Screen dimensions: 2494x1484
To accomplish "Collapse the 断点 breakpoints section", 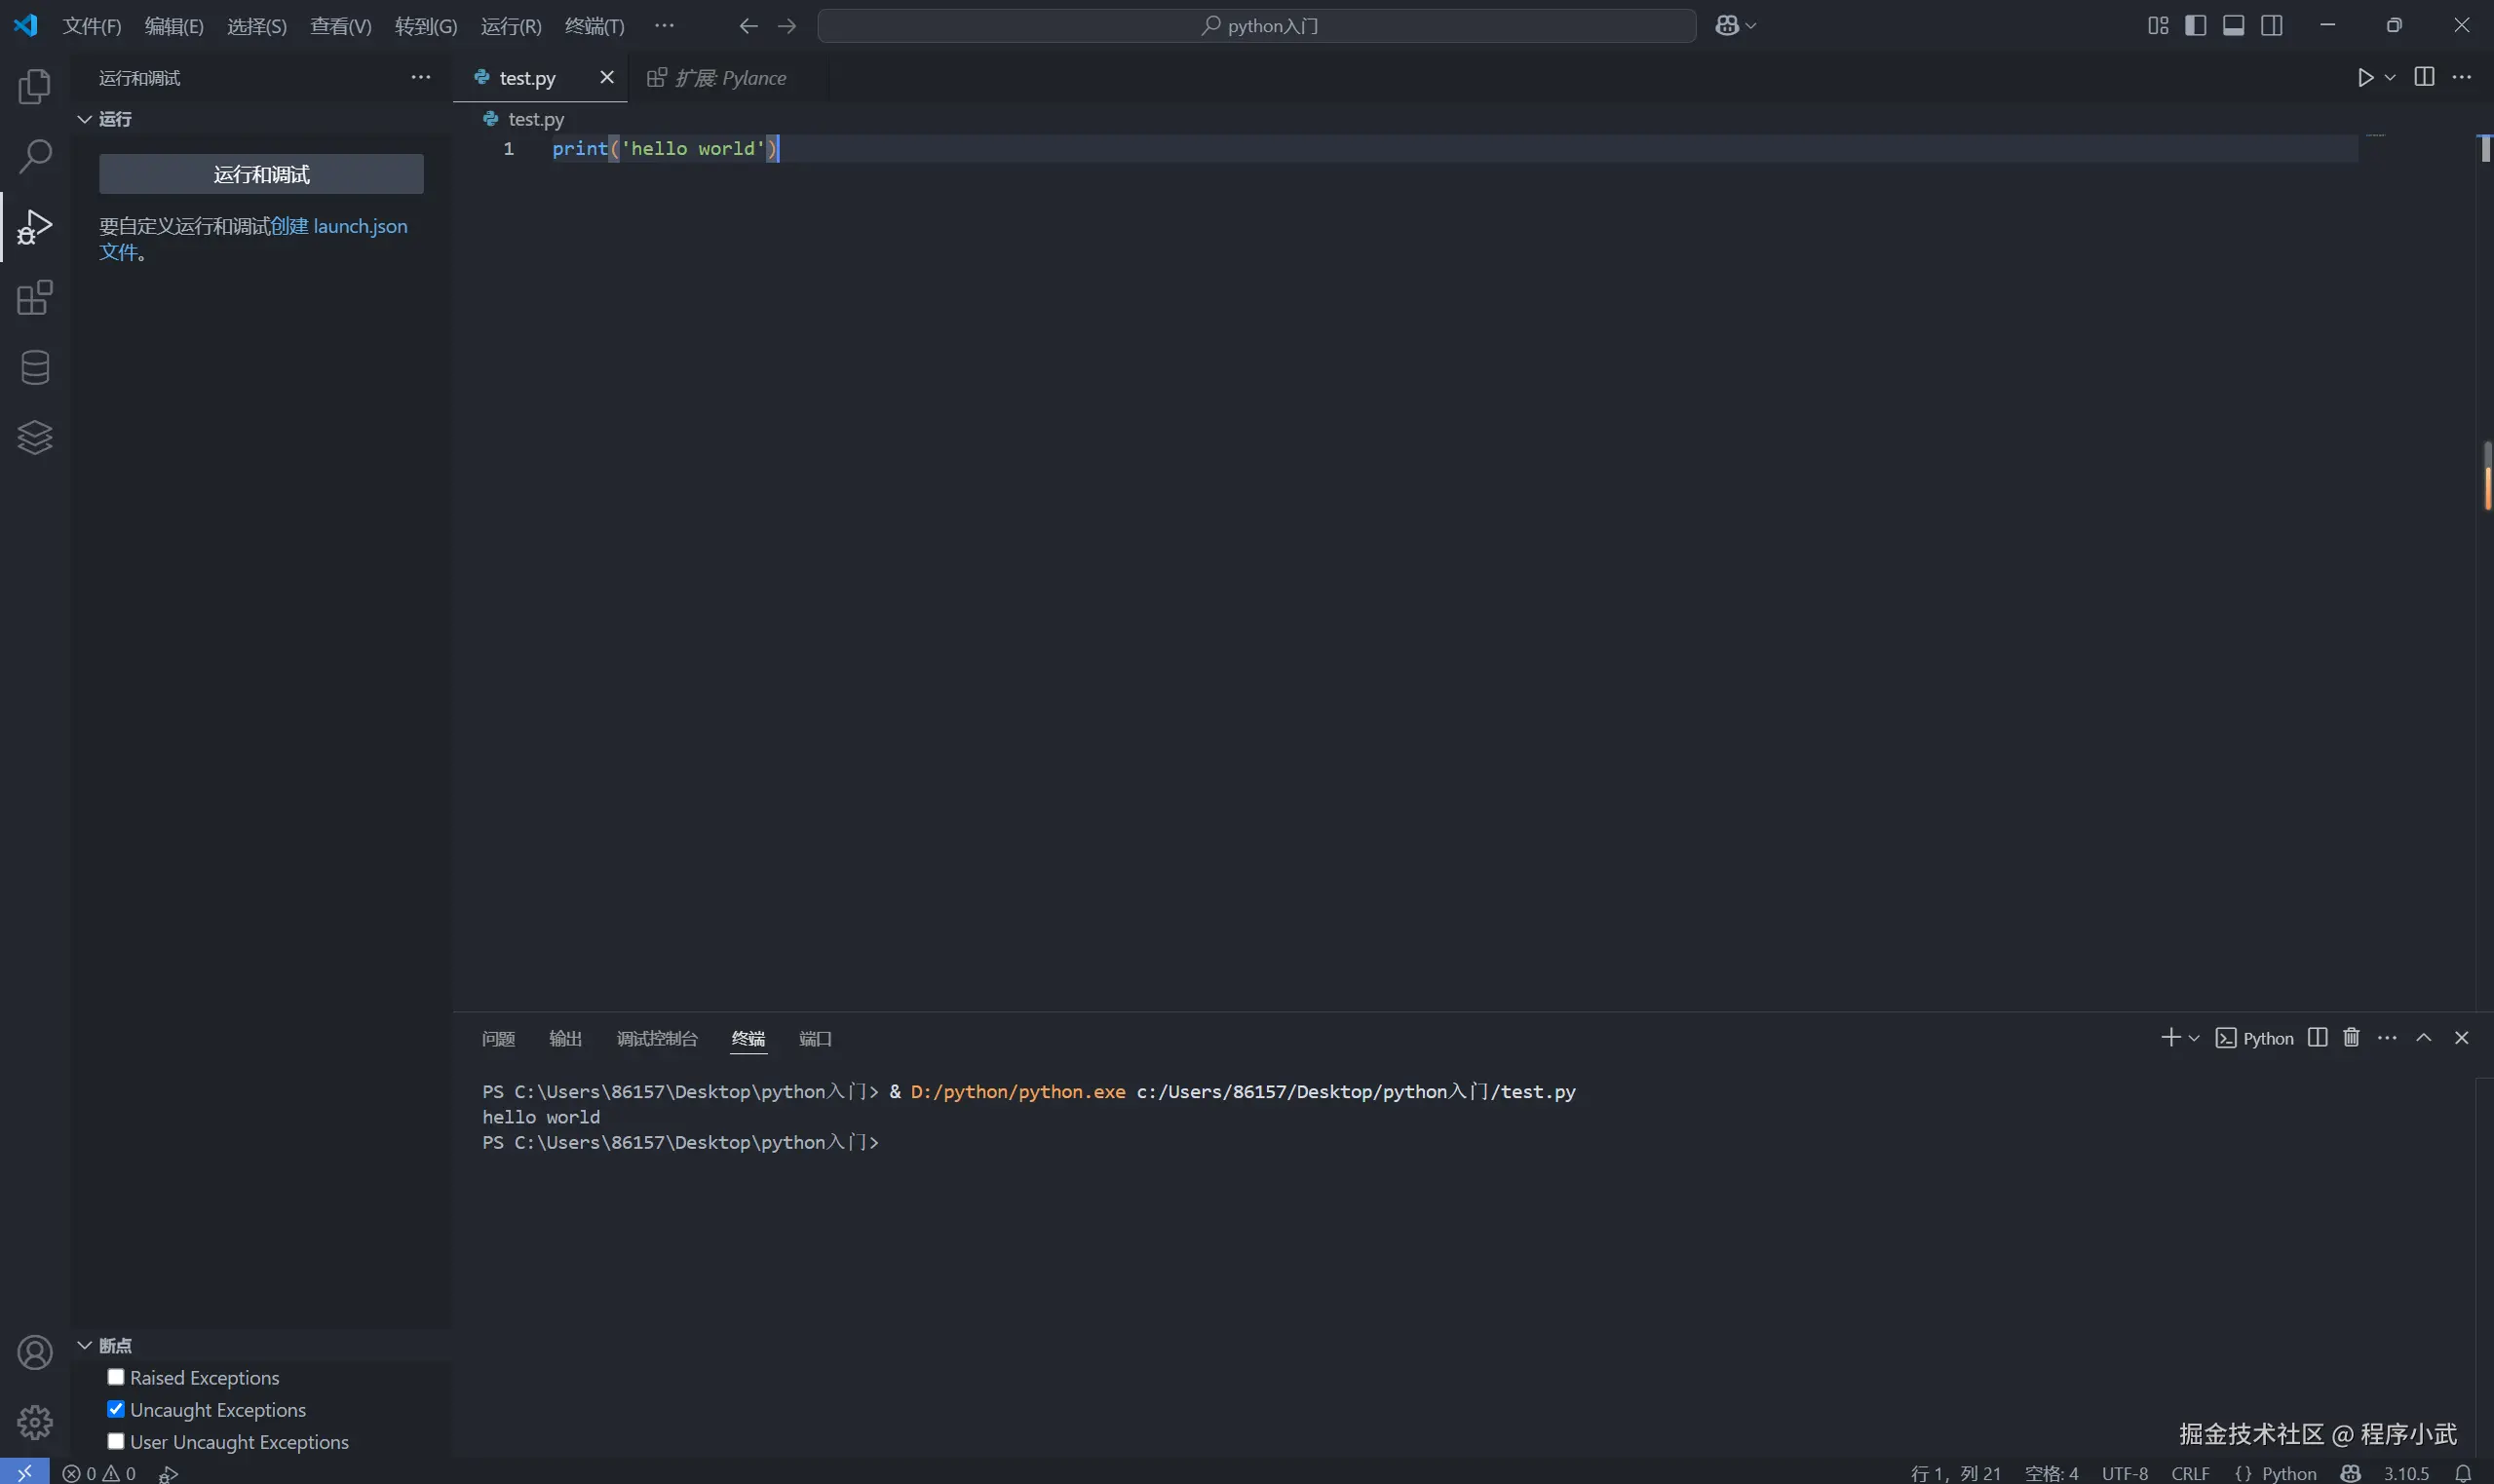I will pos(85,1345).
